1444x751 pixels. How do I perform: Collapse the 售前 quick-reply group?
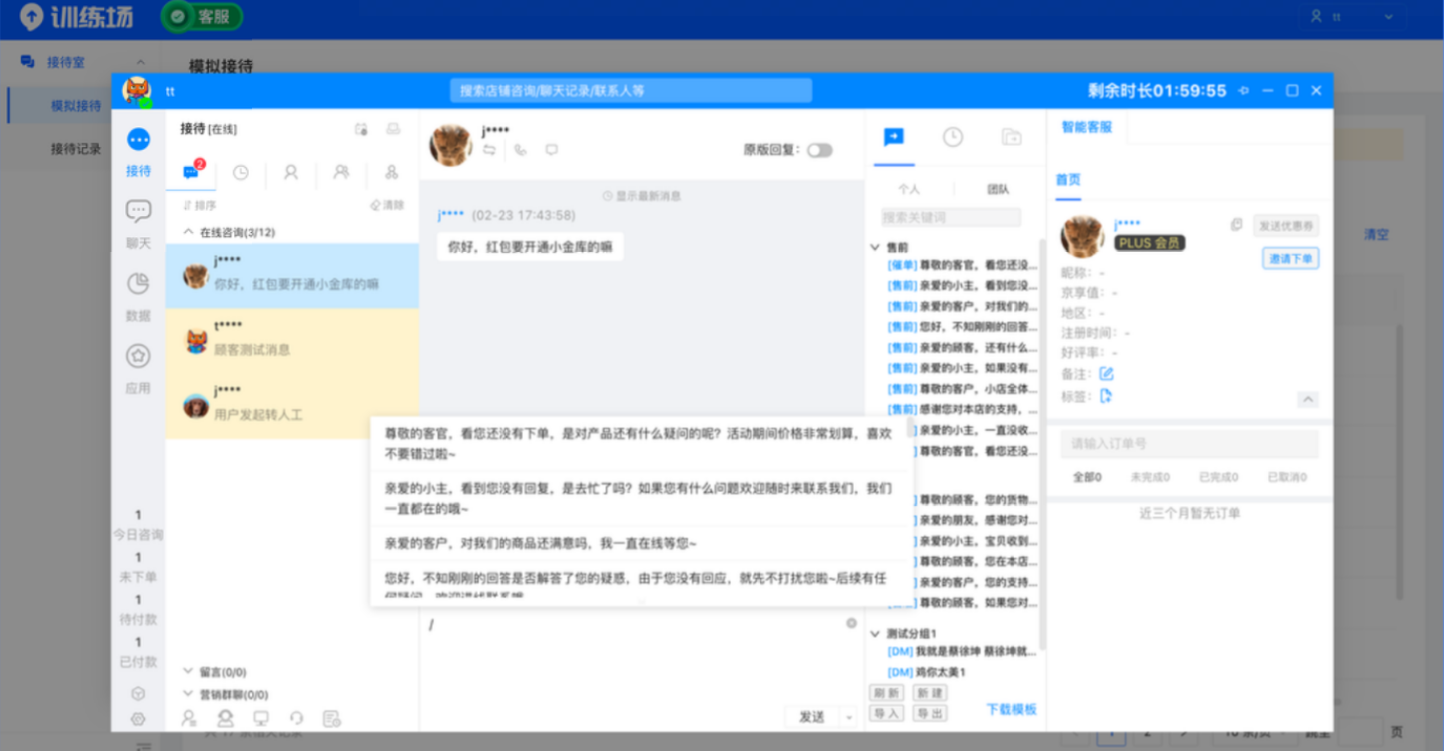tap(876, 247)
